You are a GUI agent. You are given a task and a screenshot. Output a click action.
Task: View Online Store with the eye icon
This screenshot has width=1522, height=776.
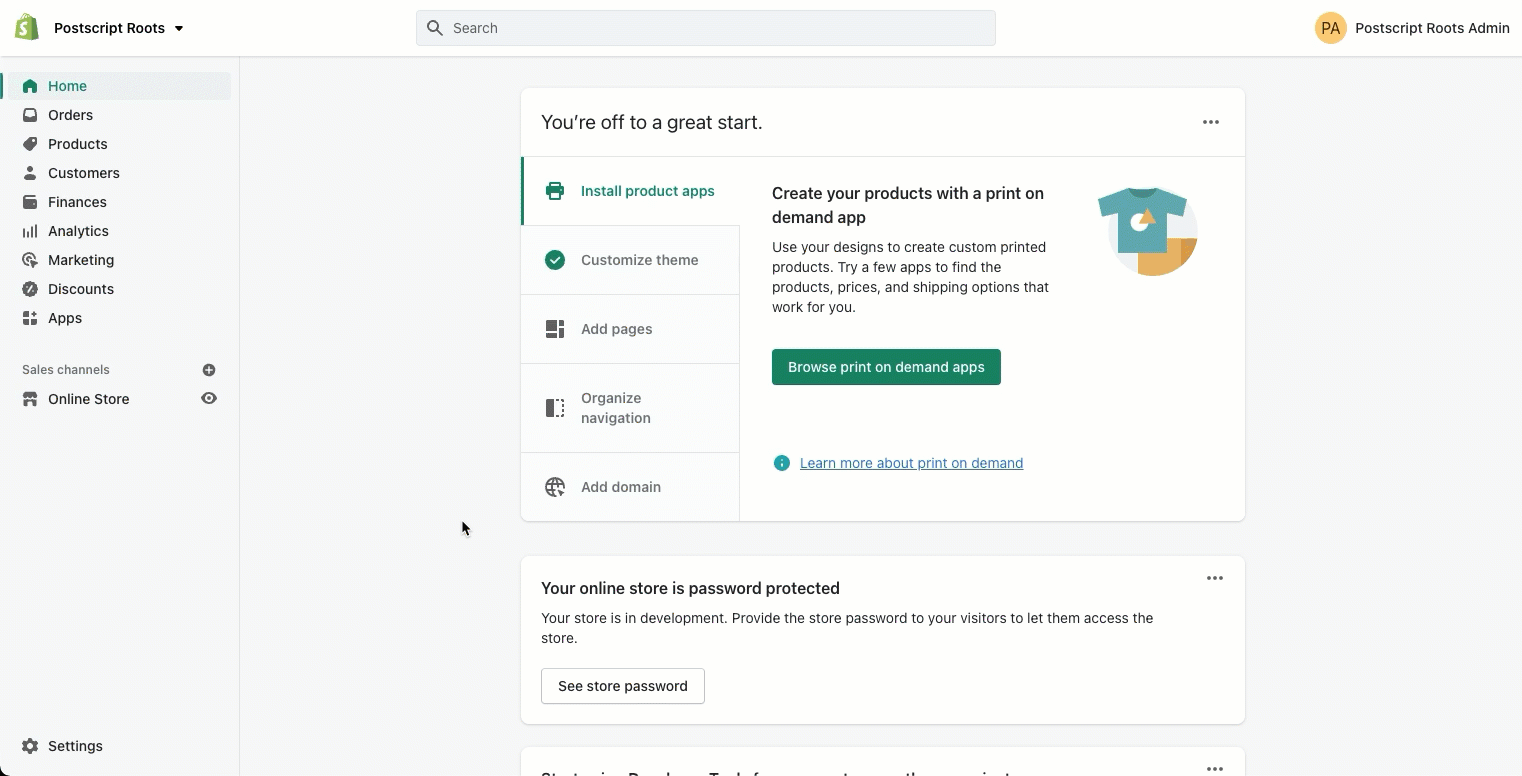[x=209, y=398]
